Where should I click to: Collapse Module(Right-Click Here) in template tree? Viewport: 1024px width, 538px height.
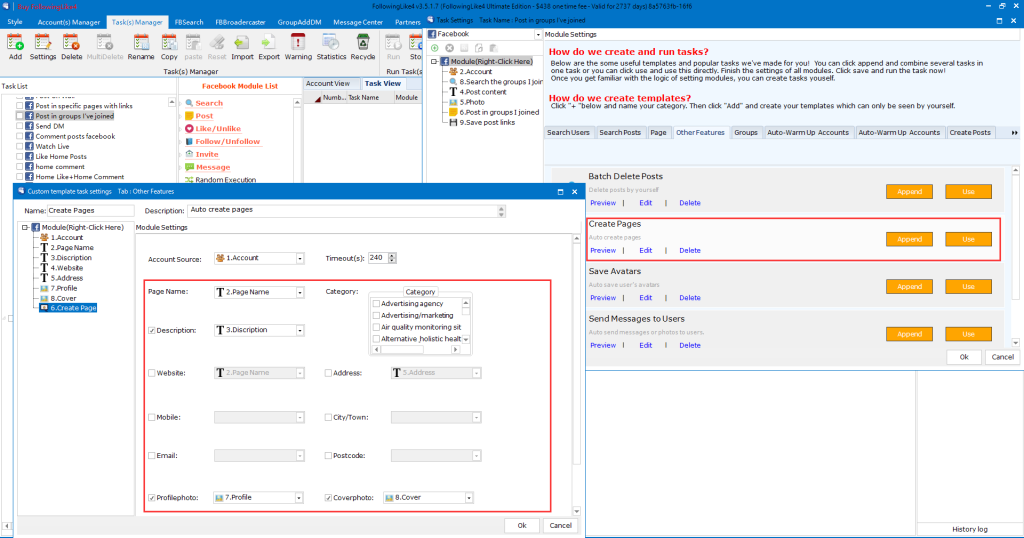(25, 227)
